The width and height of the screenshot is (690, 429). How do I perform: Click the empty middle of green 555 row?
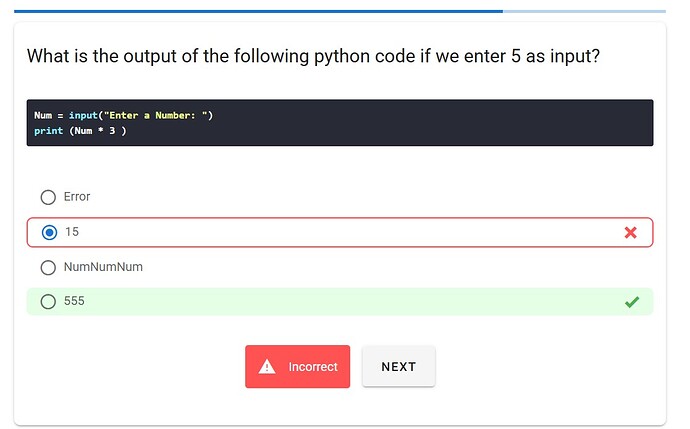point(340,301)
